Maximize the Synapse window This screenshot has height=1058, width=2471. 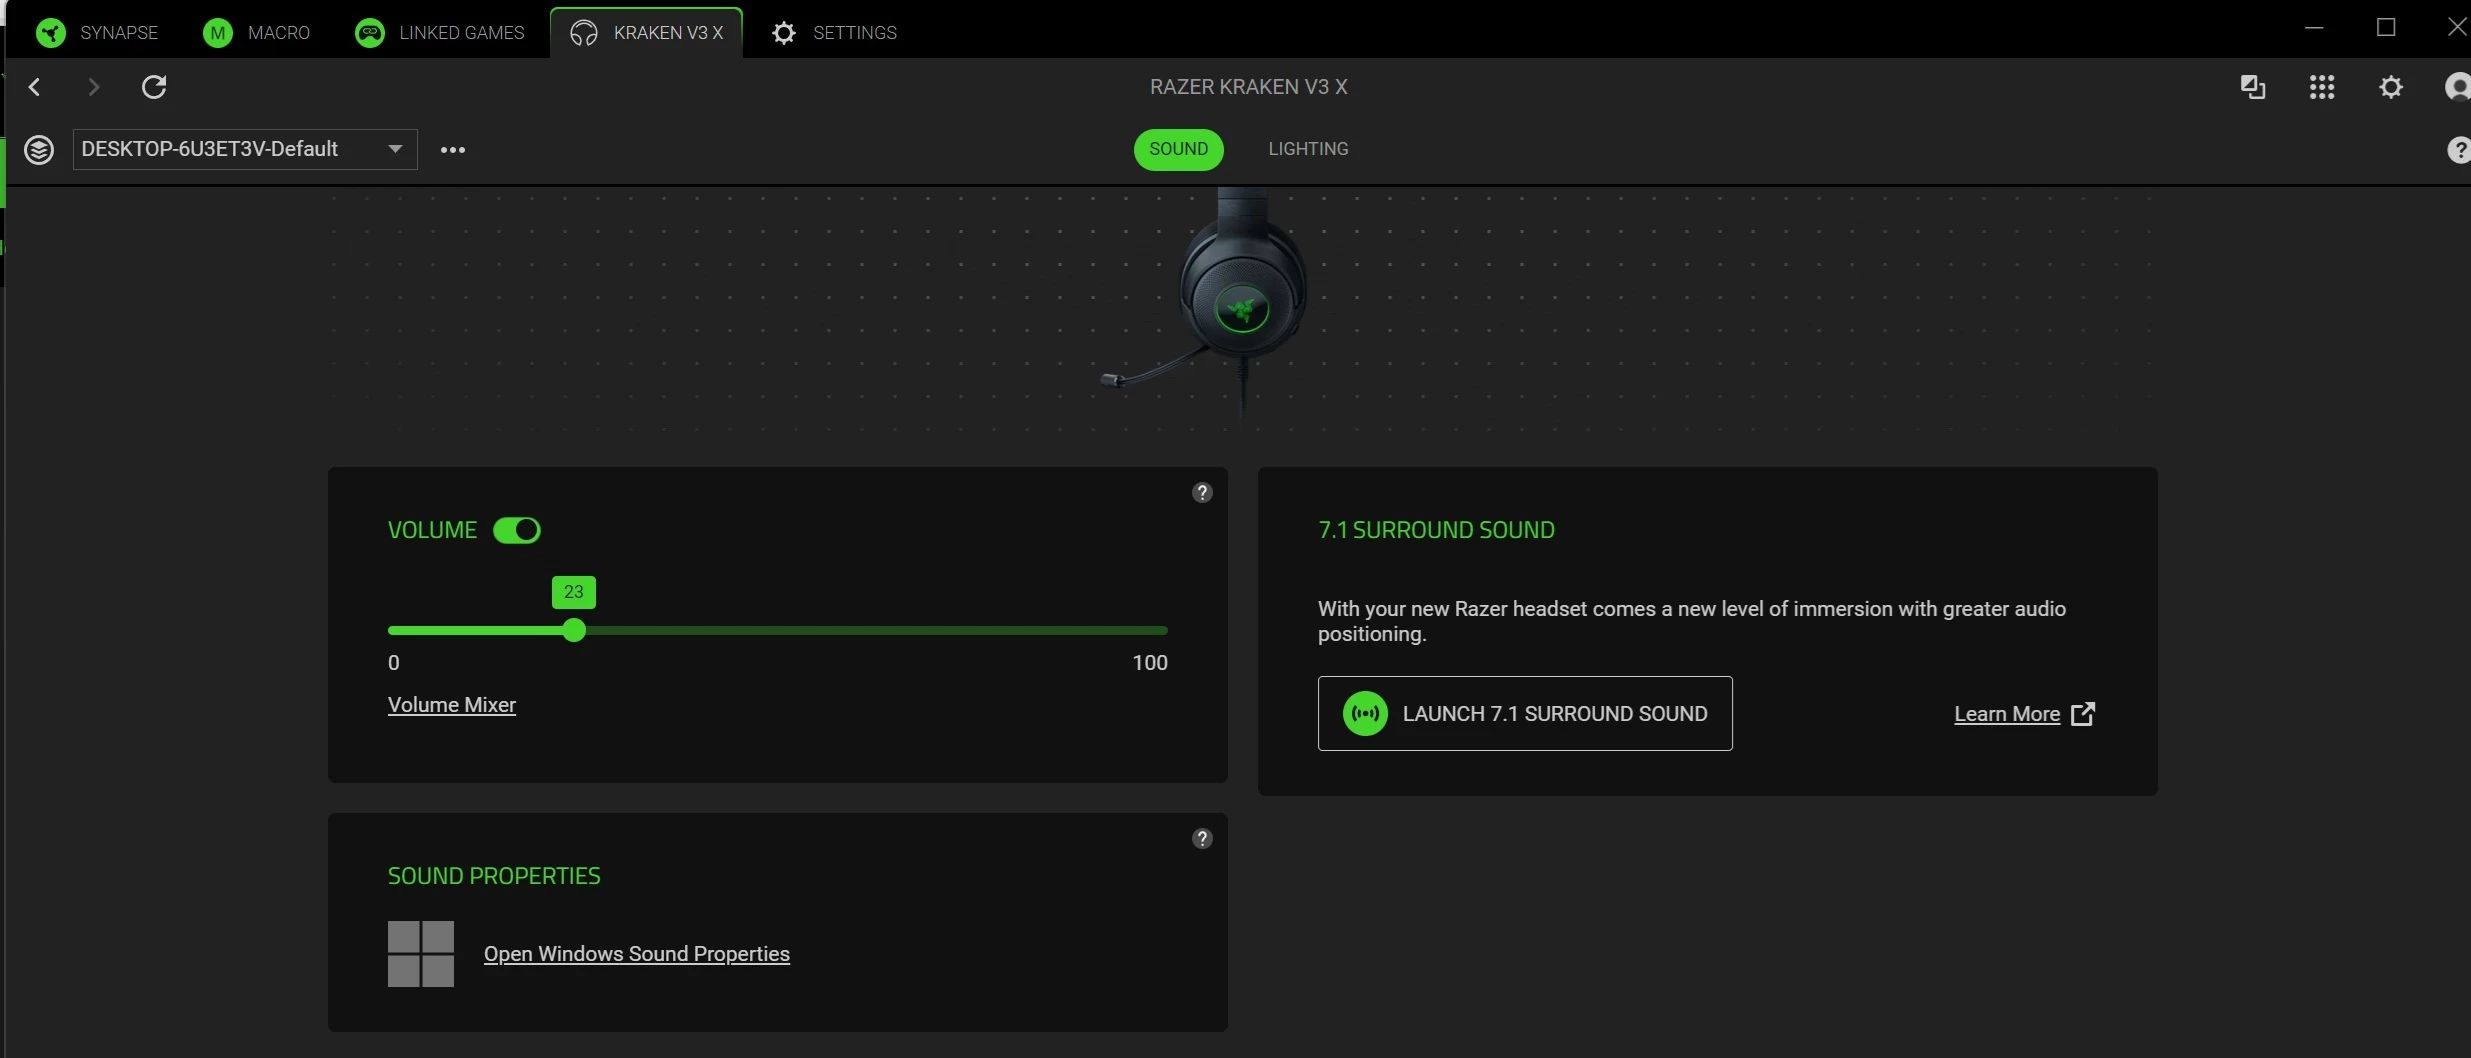click(2386, 28)
